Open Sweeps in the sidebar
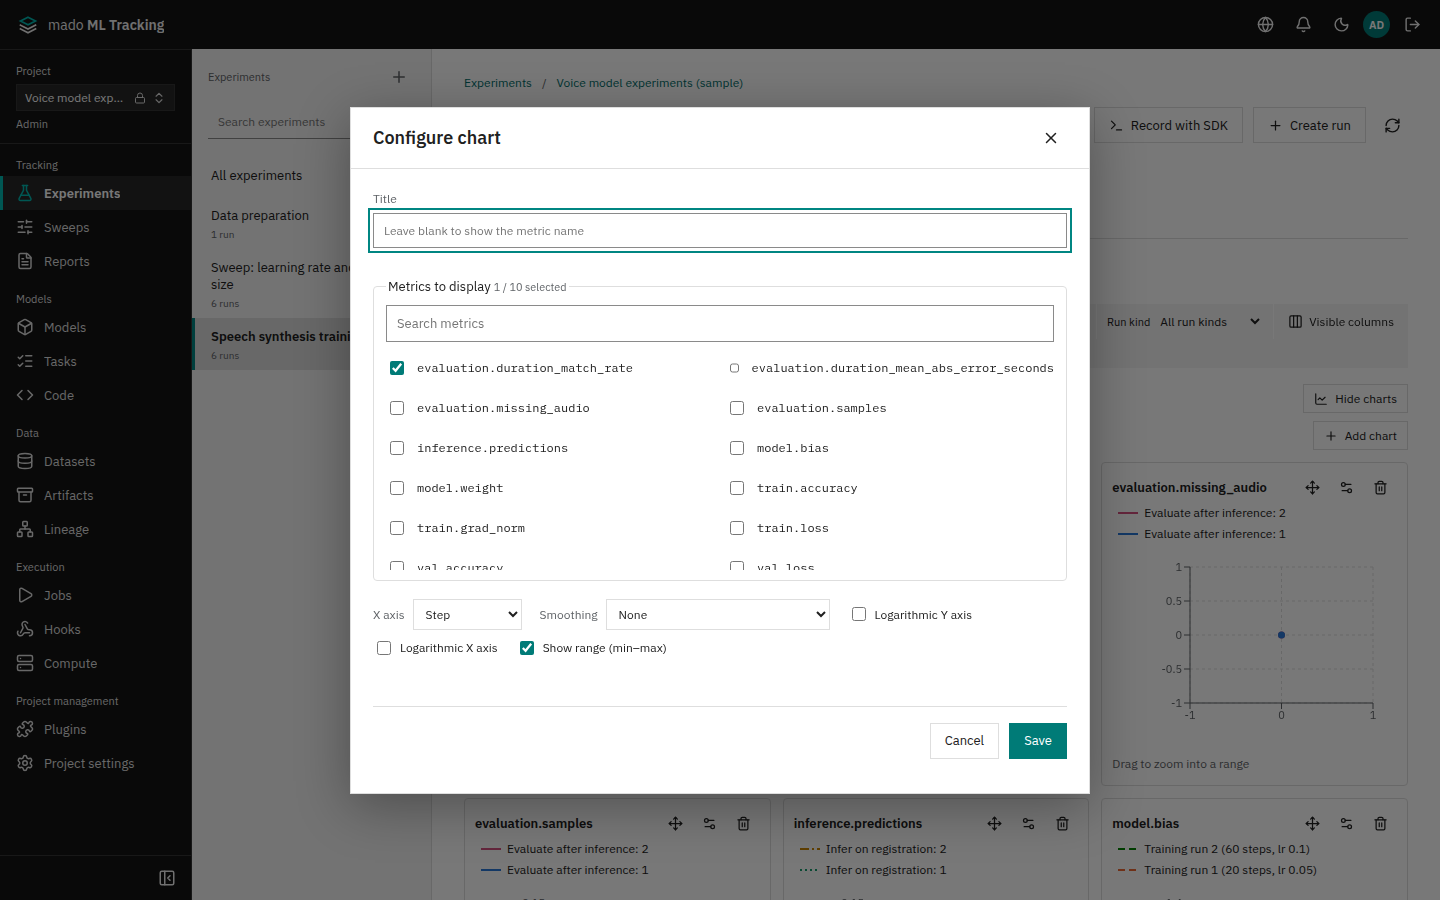This screenshot has width=1440, height=900. [x=96, y=228]
